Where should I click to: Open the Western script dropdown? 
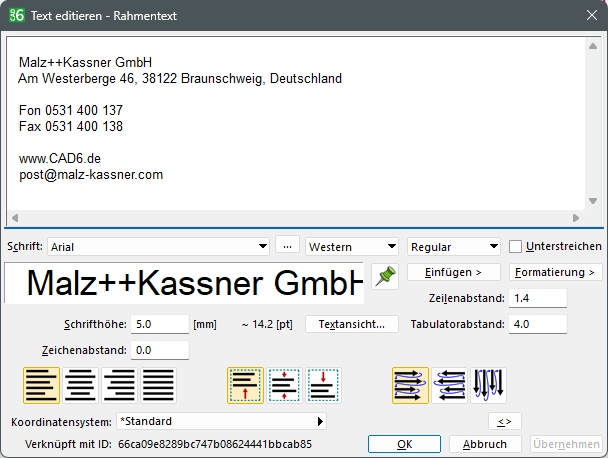[352, 247]
